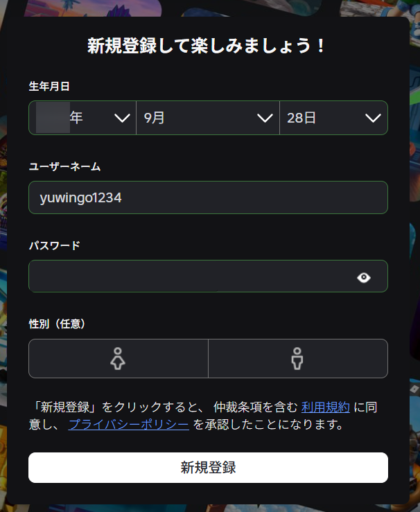The width and height of the screenshot is (420, 512).
Task: Select the female gender icon
Action: click(x=118, y=358)
